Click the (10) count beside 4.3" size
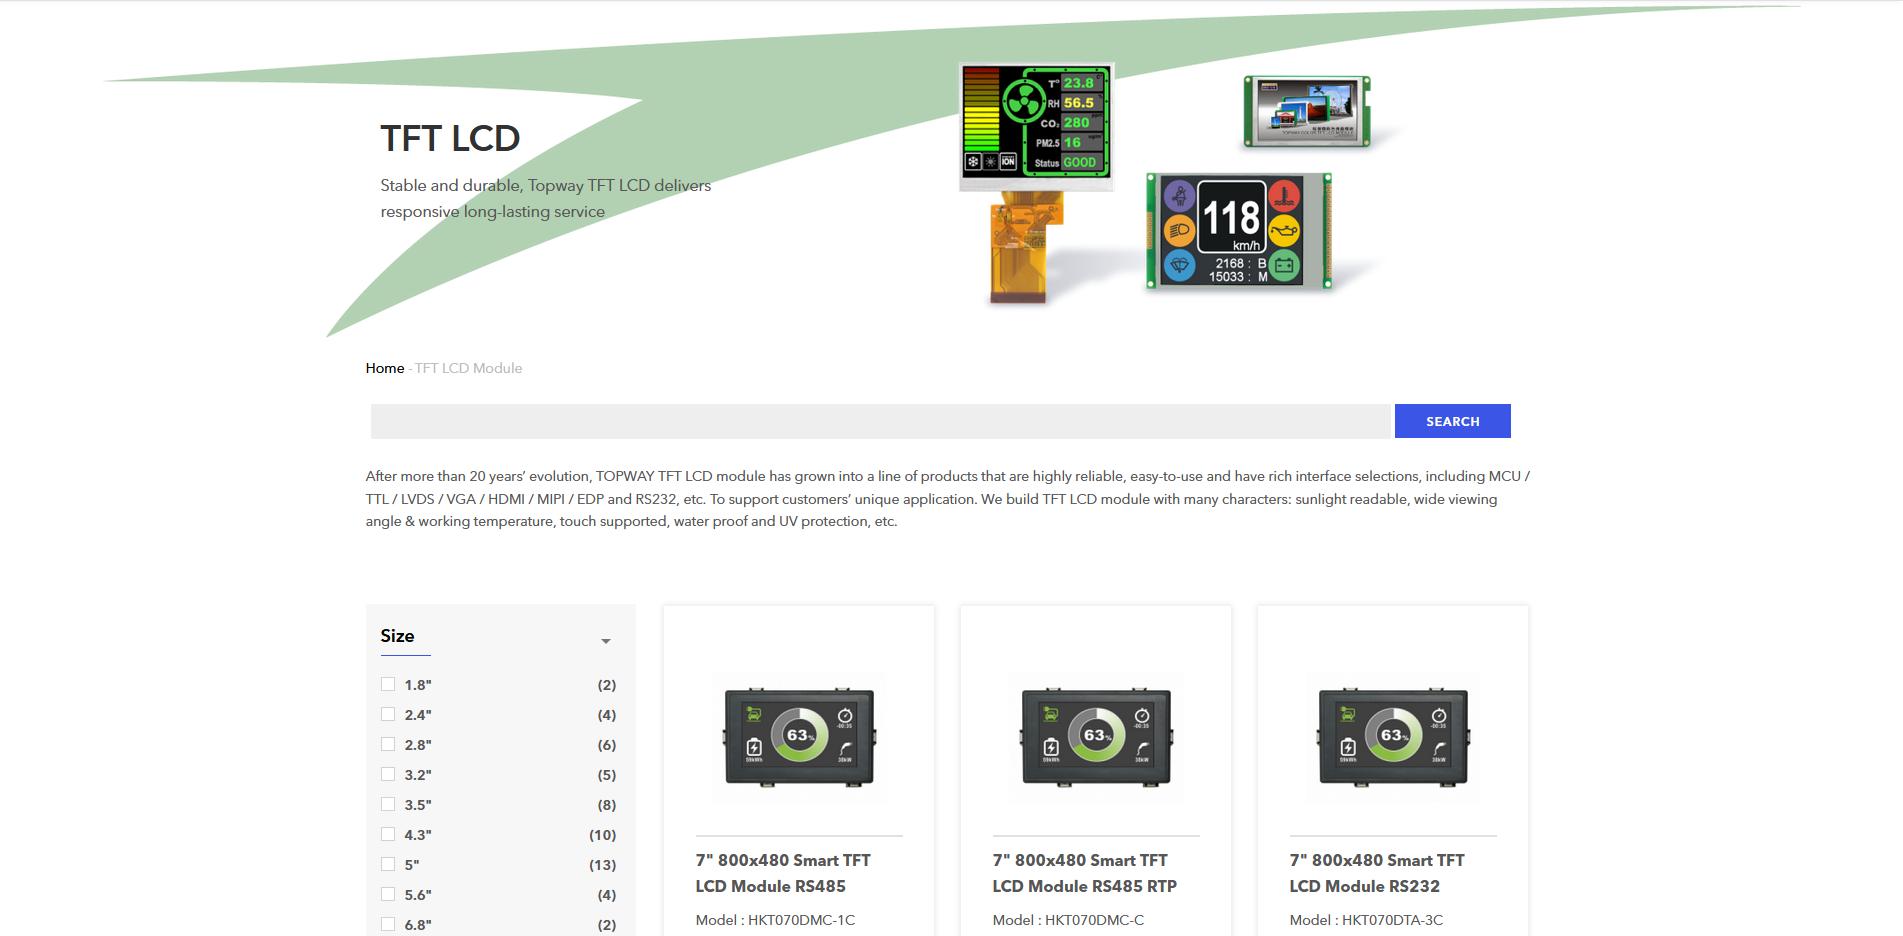Image resolution: width=1903 pixels, height=936 pixels. click(x=602, y=835)
